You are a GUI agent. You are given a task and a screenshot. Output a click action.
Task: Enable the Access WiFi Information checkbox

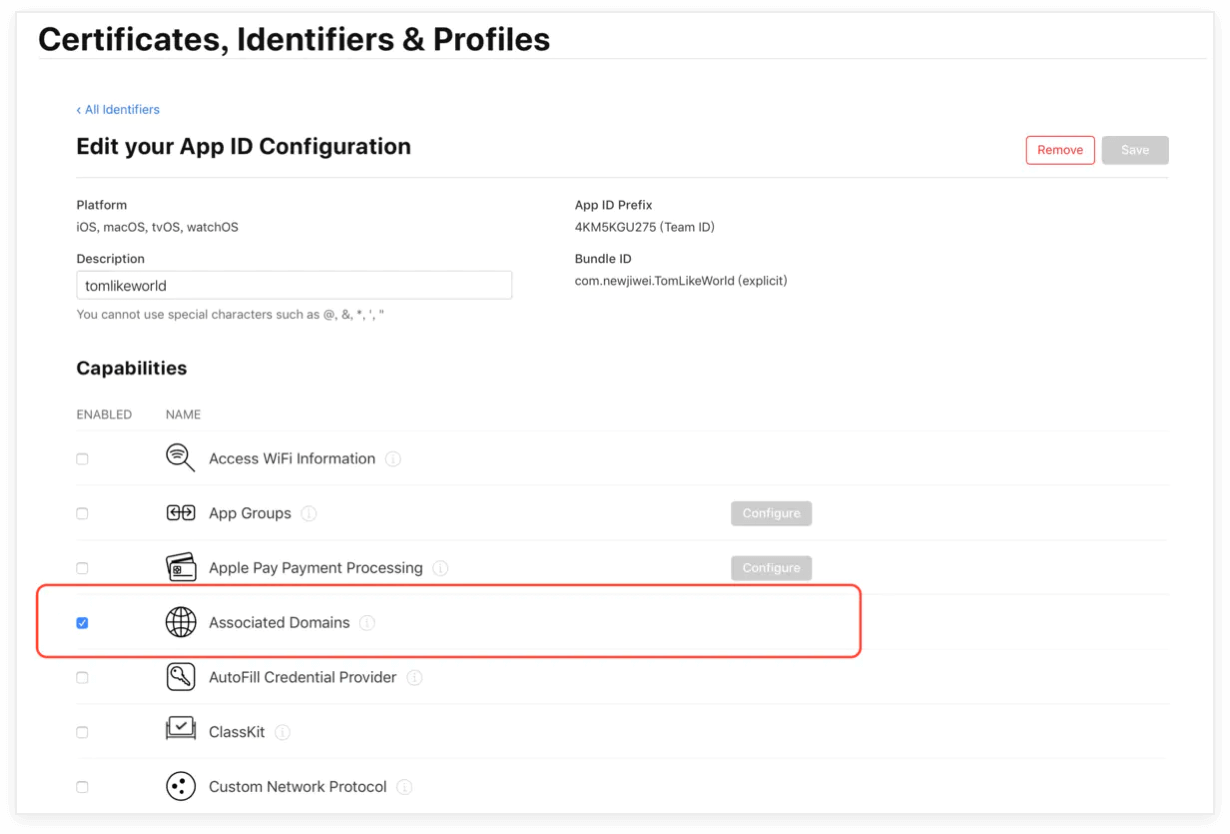coord(82,459)
